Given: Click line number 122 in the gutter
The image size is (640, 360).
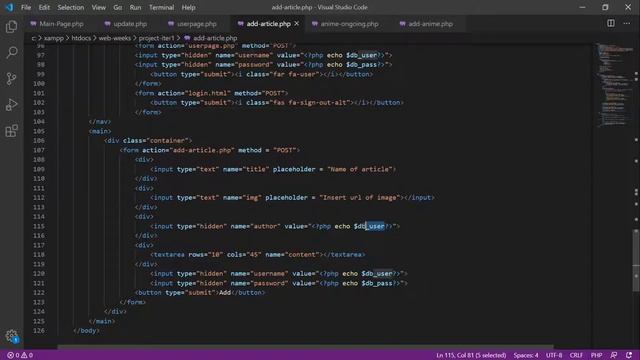Looking at the screenshot, I should (x=39, y=293).
